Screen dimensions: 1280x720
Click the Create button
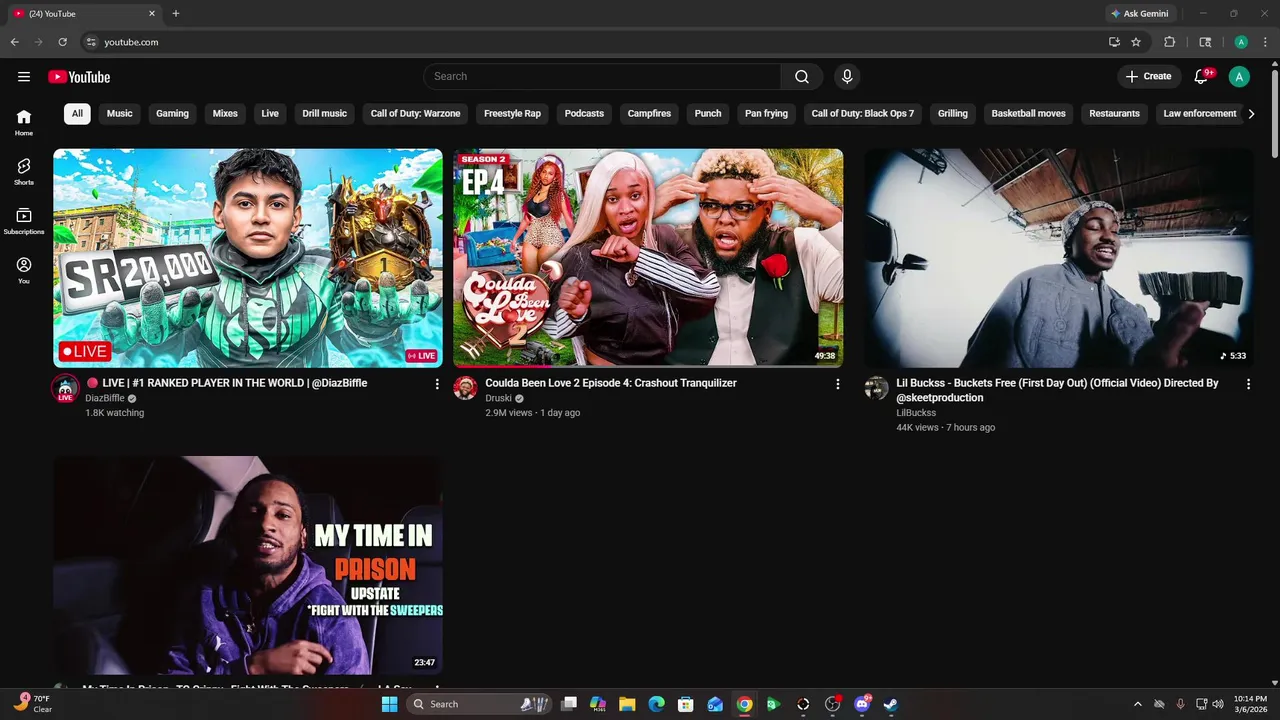1149,77
